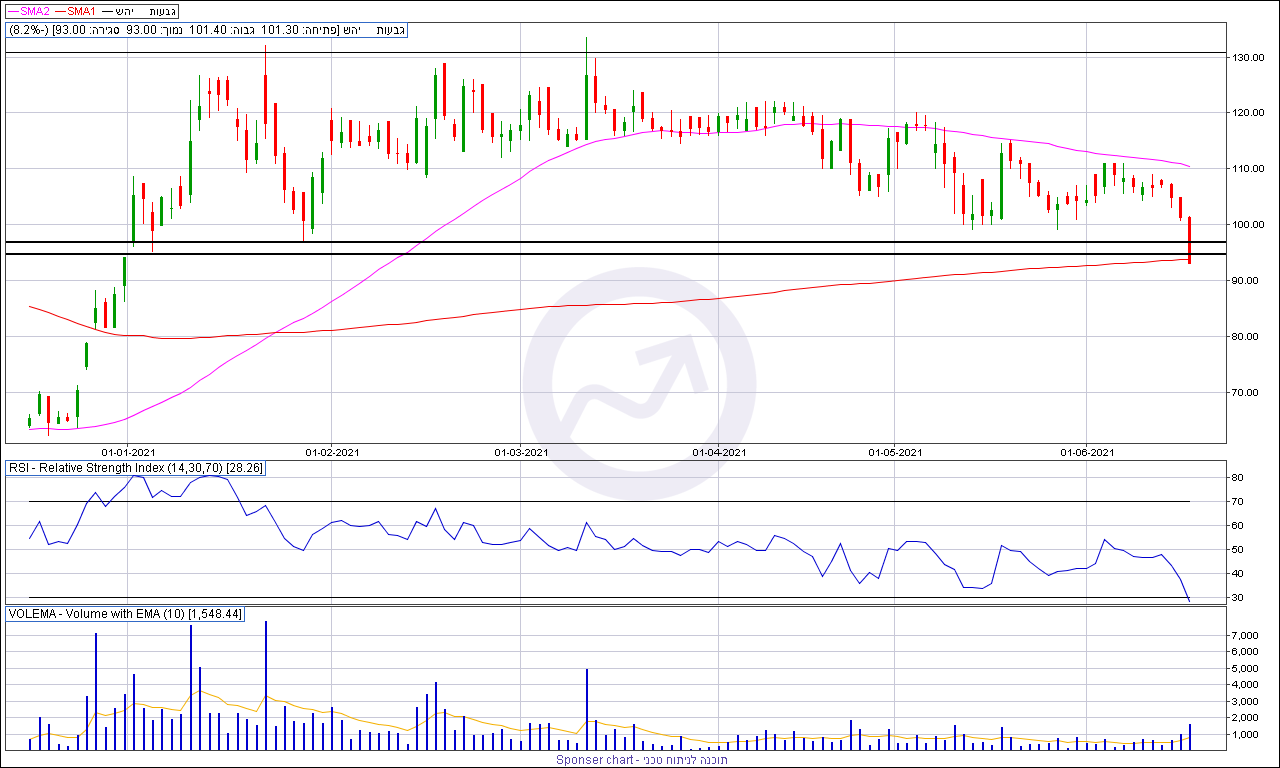
Task: Select the 01-05-2021 date label
Action: click(x=895, y=452)
